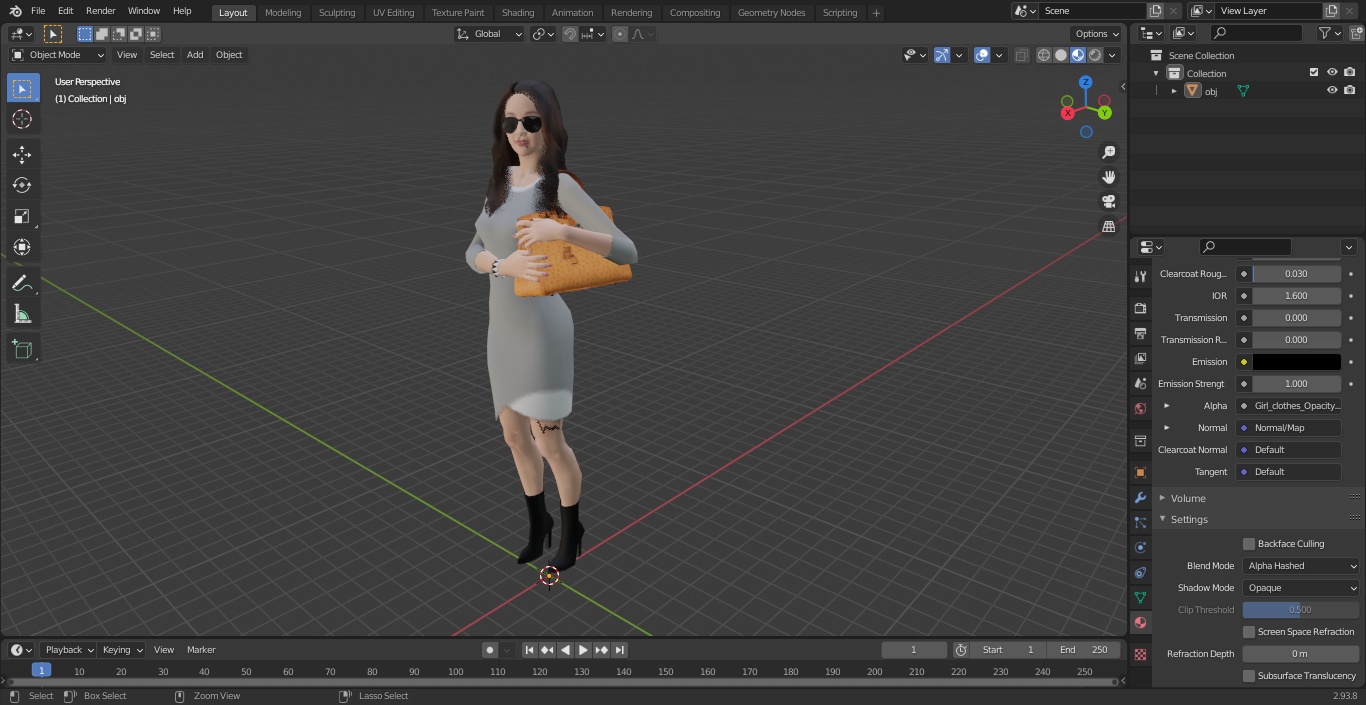Expand the Alpha input row
1366x705 pixels.
1166,406
